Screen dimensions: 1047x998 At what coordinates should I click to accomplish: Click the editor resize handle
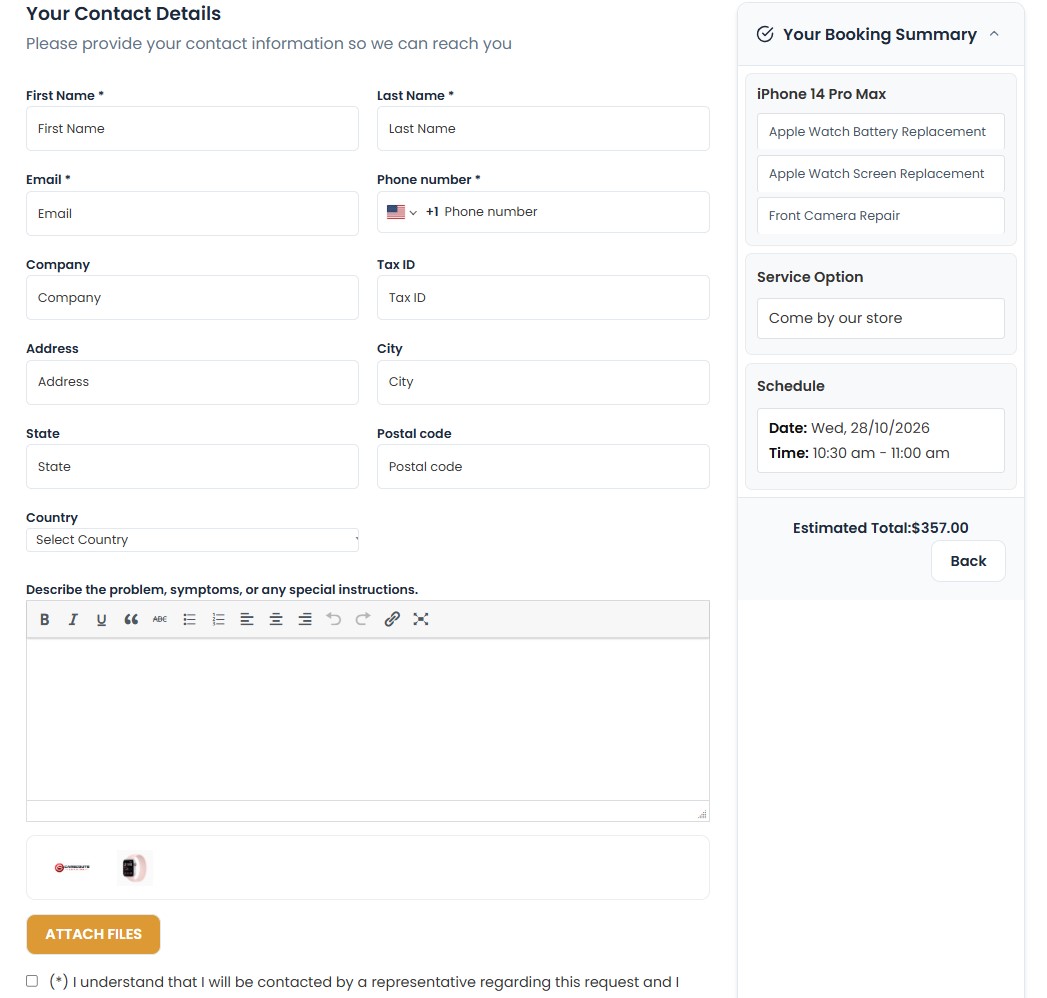pos(702,814)
